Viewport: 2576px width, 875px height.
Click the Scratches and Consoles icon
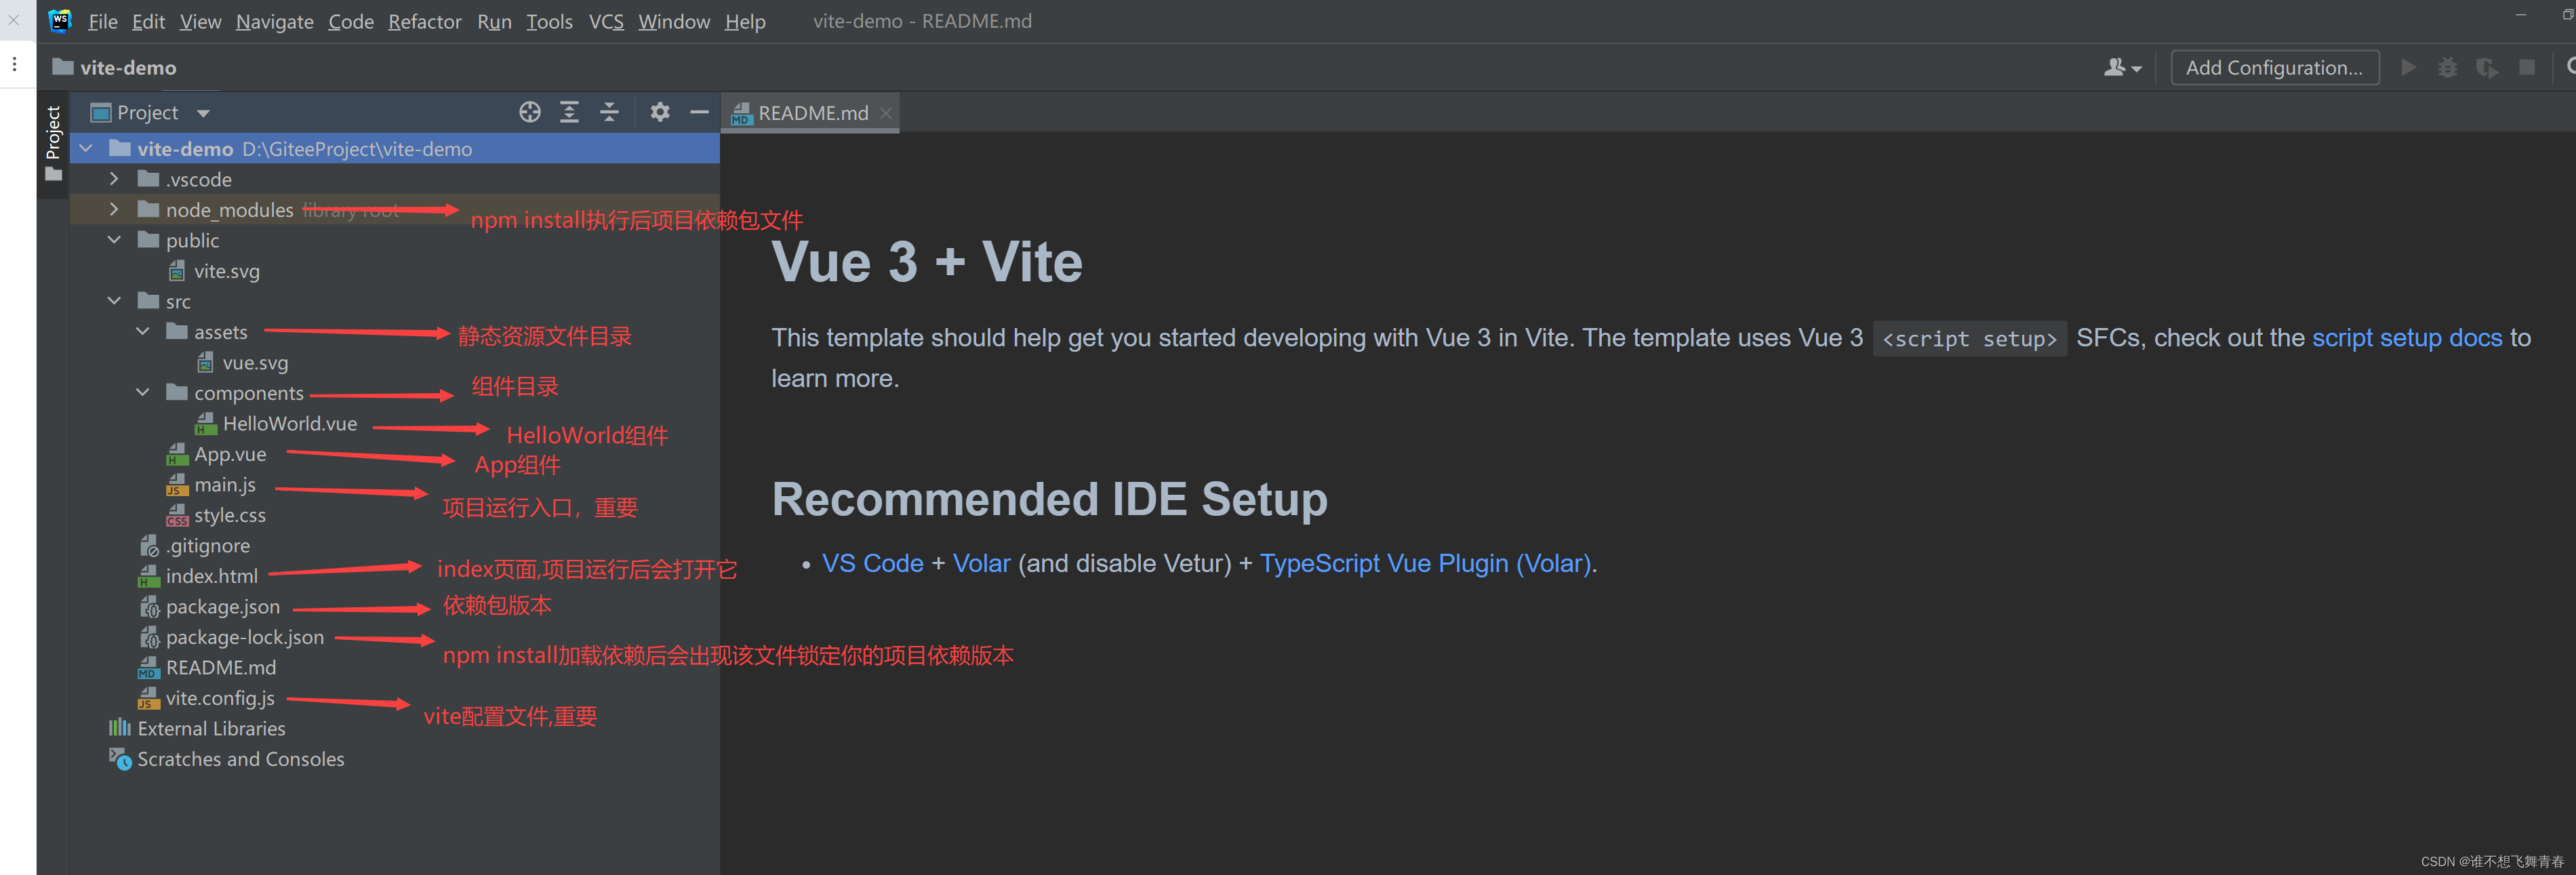point(120,759)
